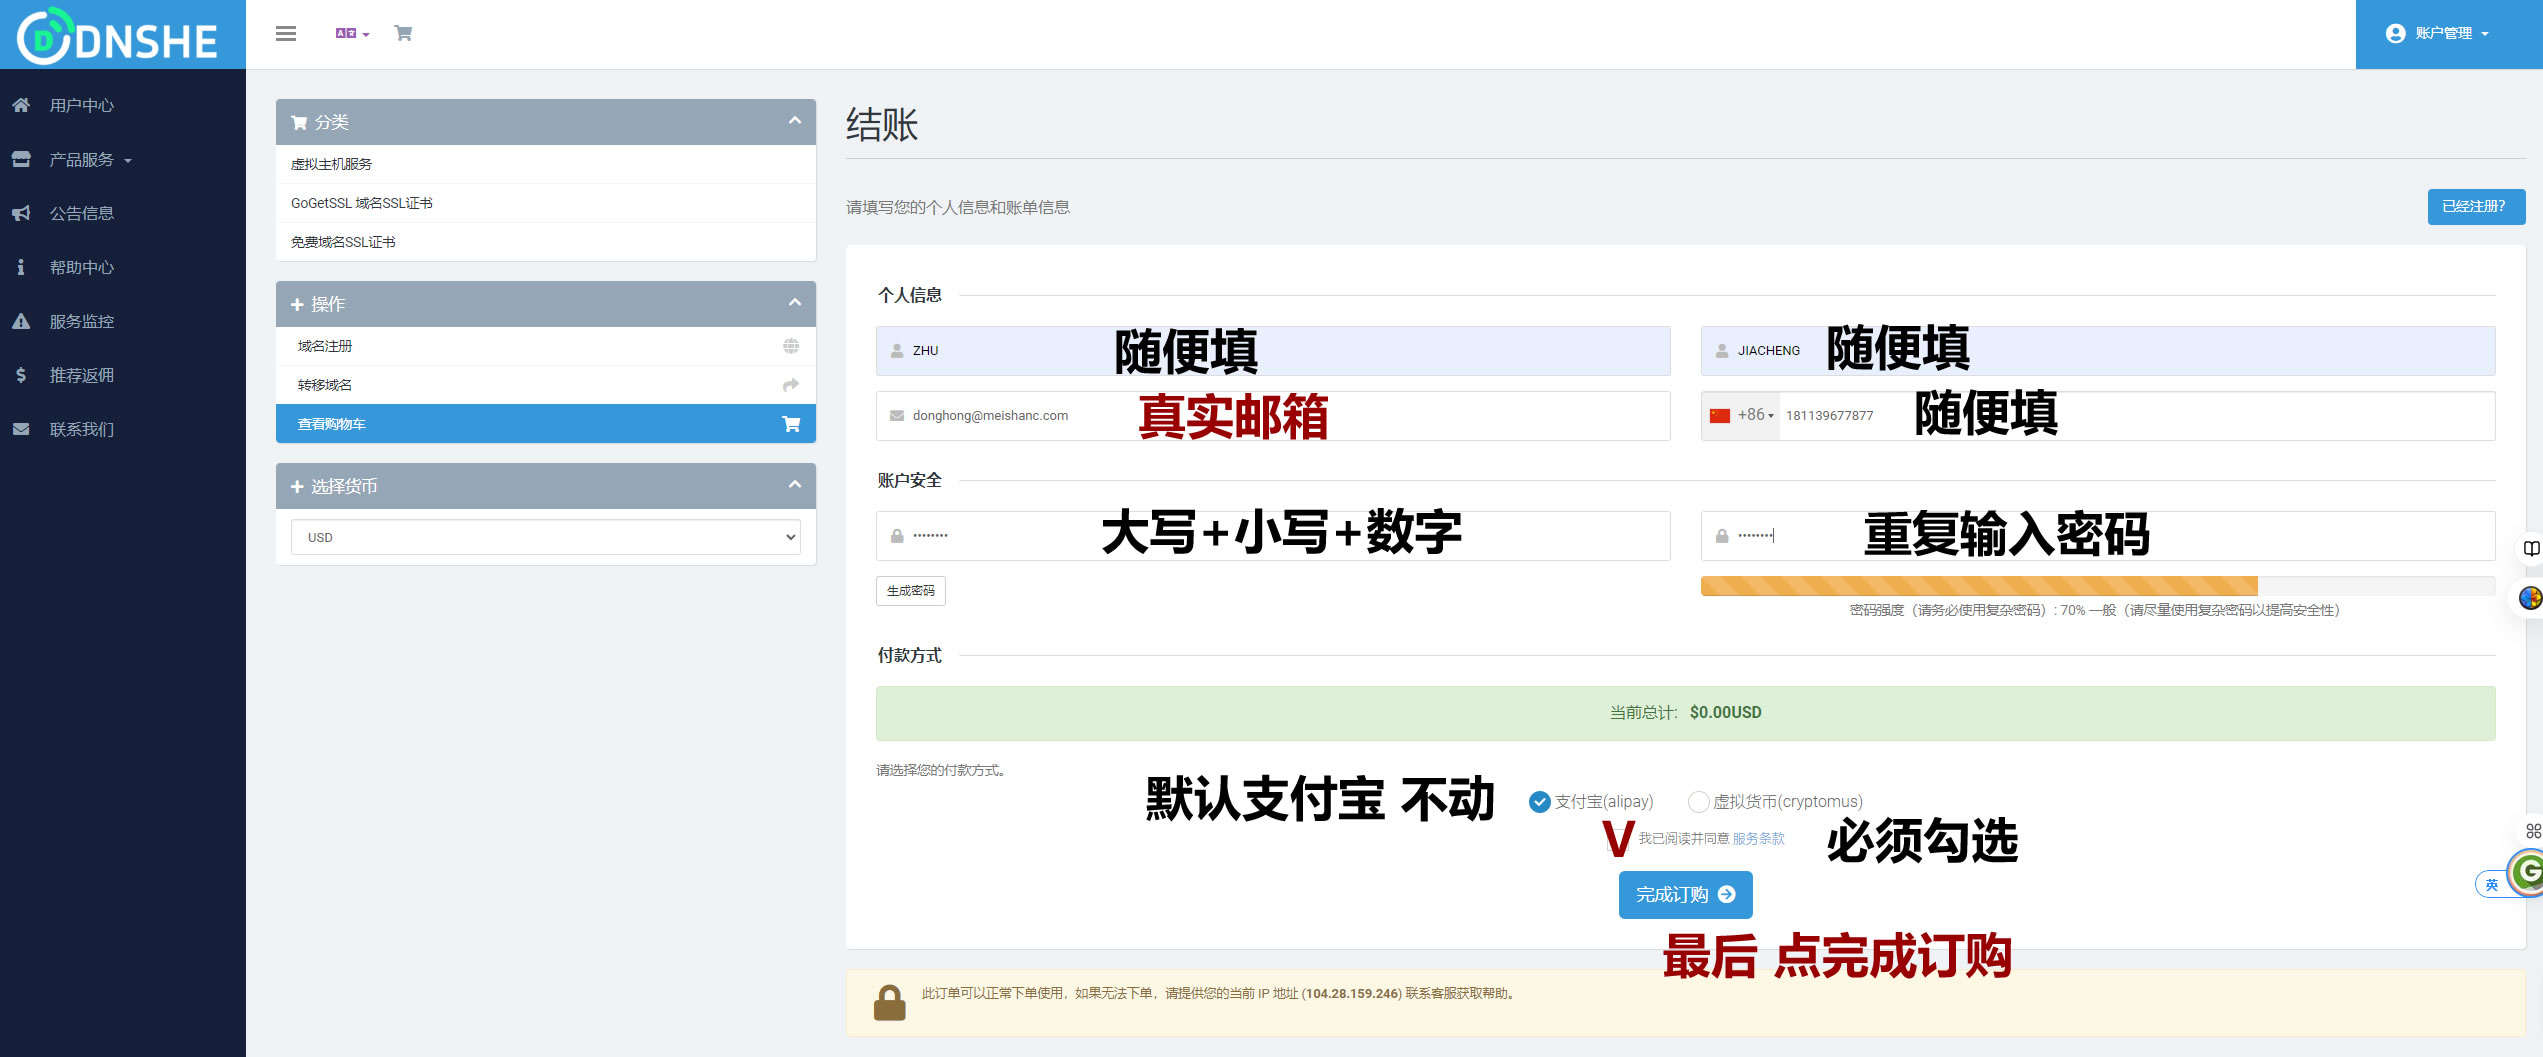Viewport: 2543px width, 1057px height.
Task: Click the four-squares icon on right edge
Action: (2533, 831)
